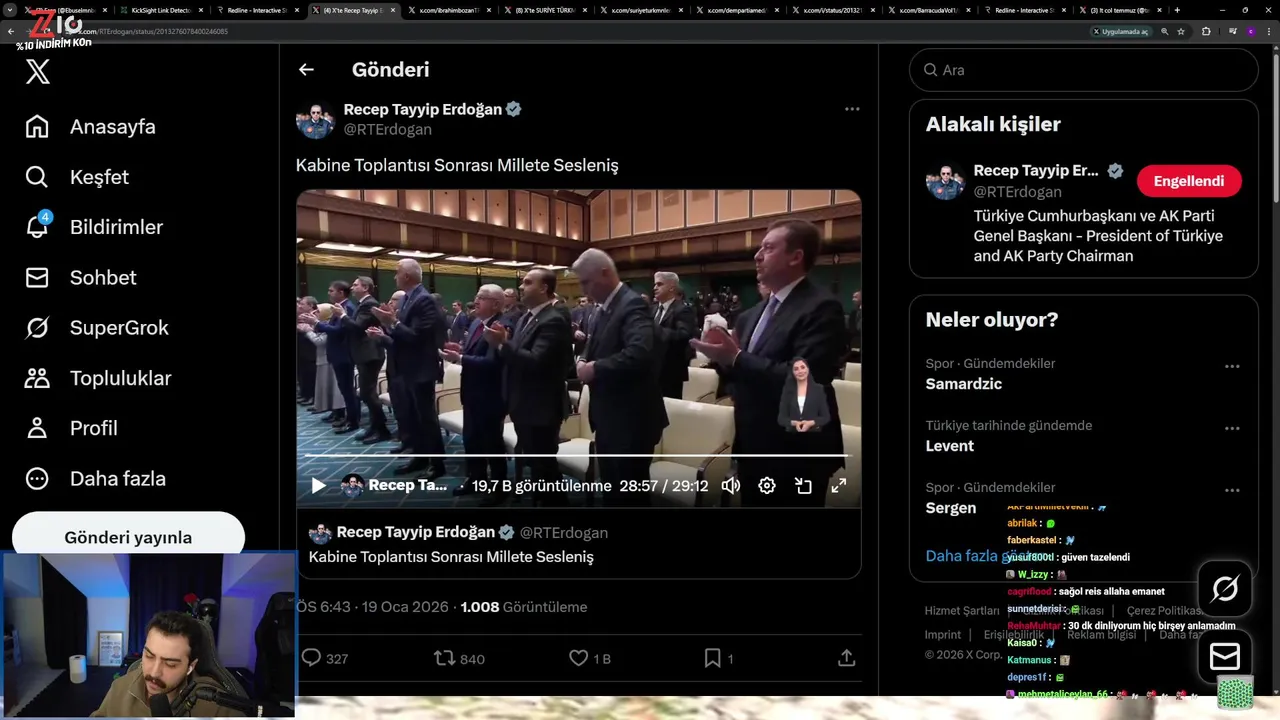Bookmark the post

pos(719,658)
